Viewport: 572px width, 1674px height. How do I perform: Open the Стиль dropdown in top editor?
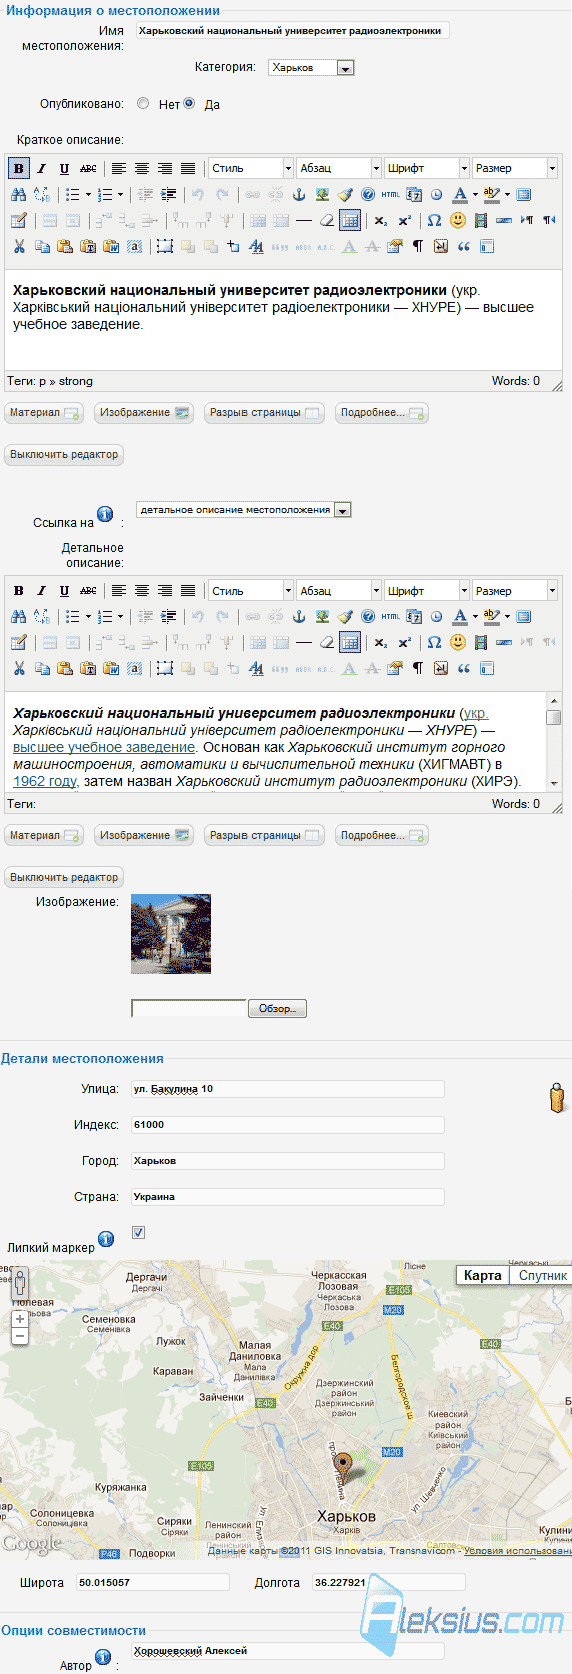pos(251,169)
